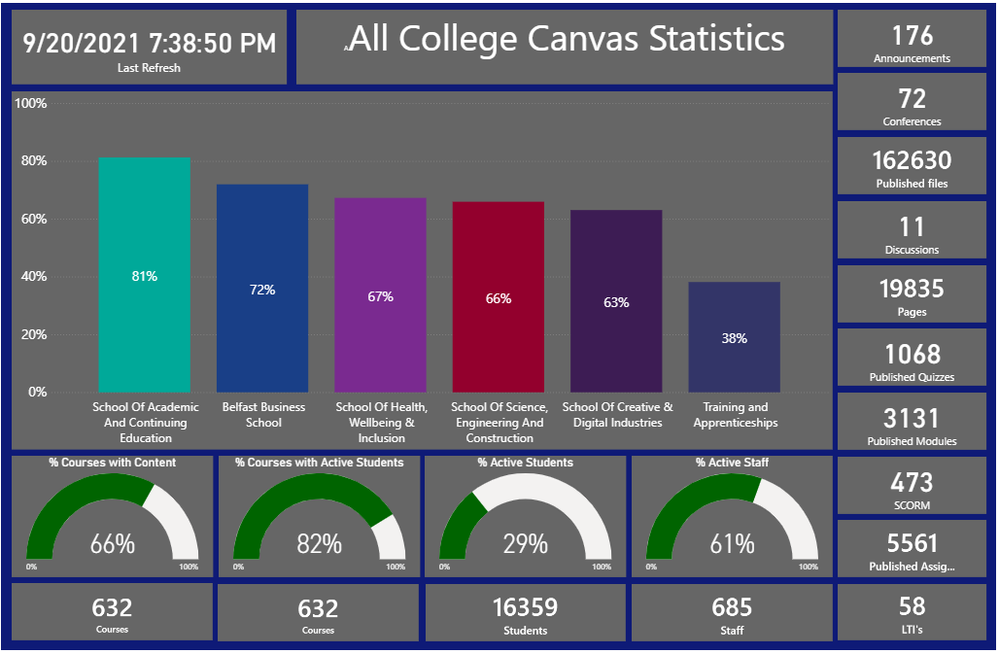Click the teal School Of Academic bar

pyautogui.click(x=144, y=275)
